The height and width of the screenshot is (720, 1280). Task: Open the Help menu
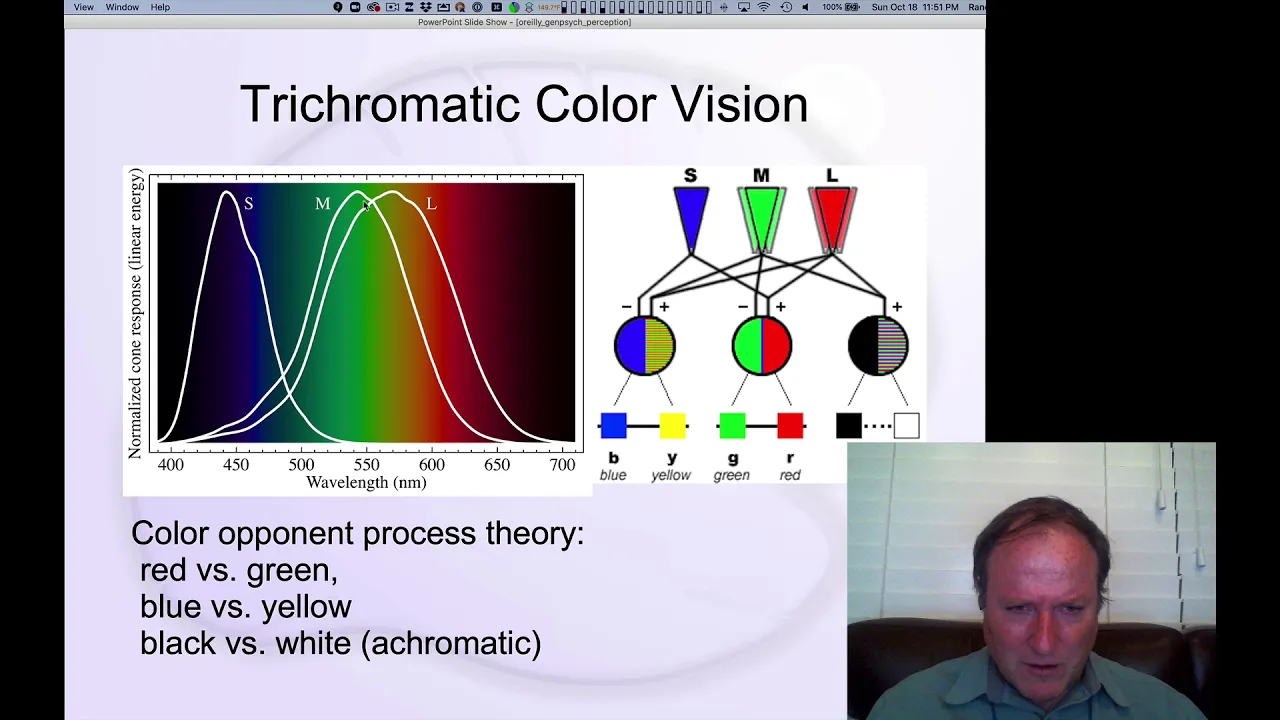pyautogui.click(x=160, y=7)
